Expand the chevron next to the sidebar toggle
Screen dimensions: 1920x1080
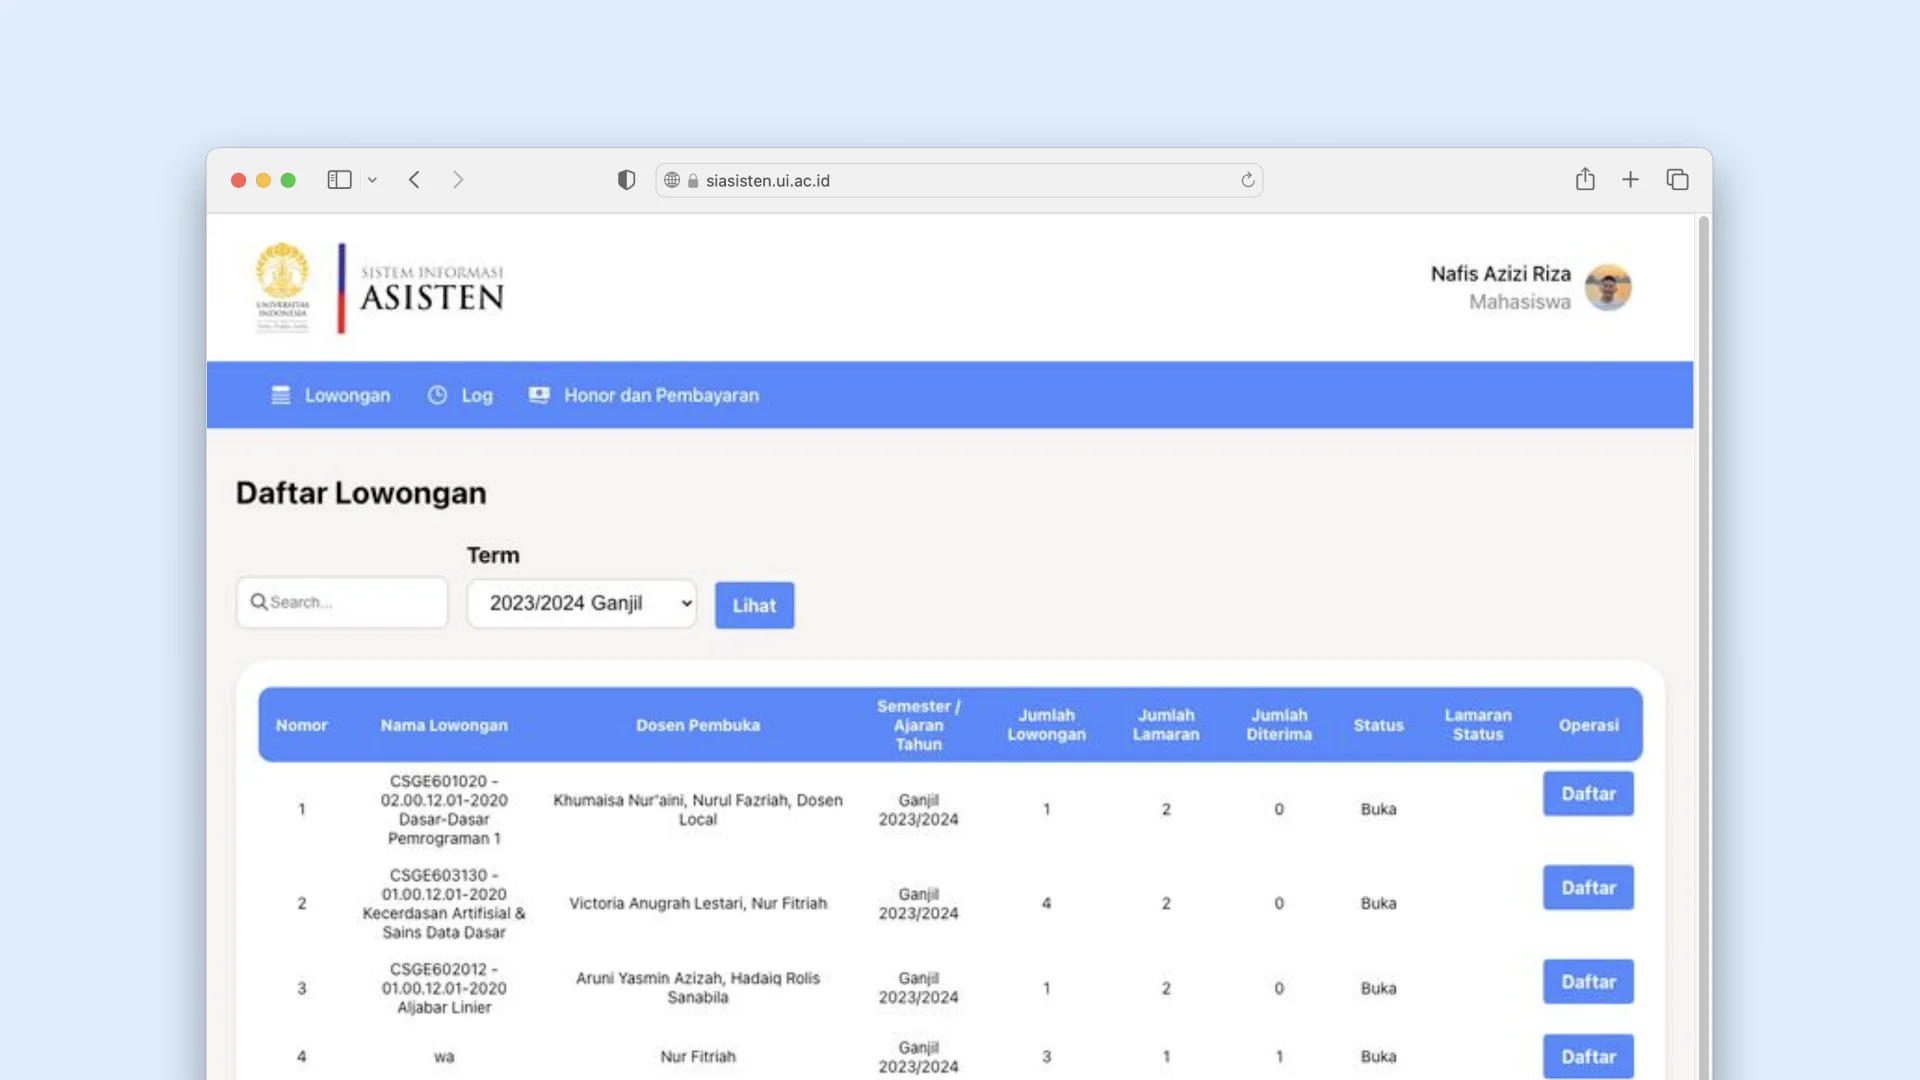click(373, 180)
